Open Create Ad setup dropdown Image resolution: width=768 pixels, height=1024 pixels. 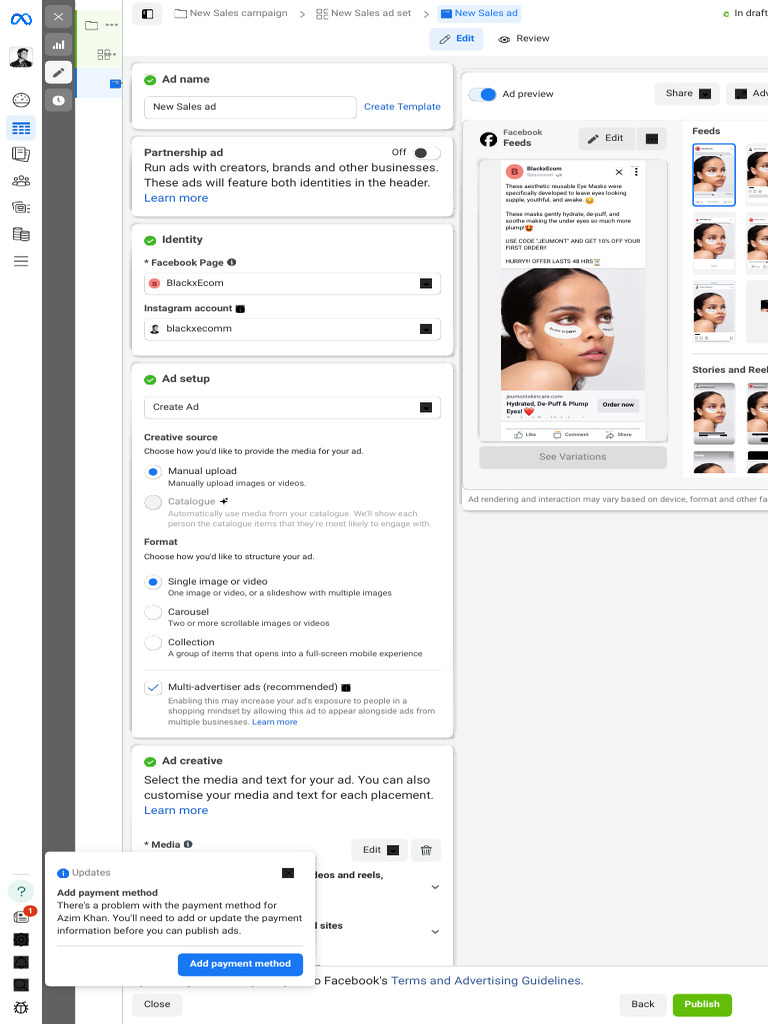click(x=293, y=408)
